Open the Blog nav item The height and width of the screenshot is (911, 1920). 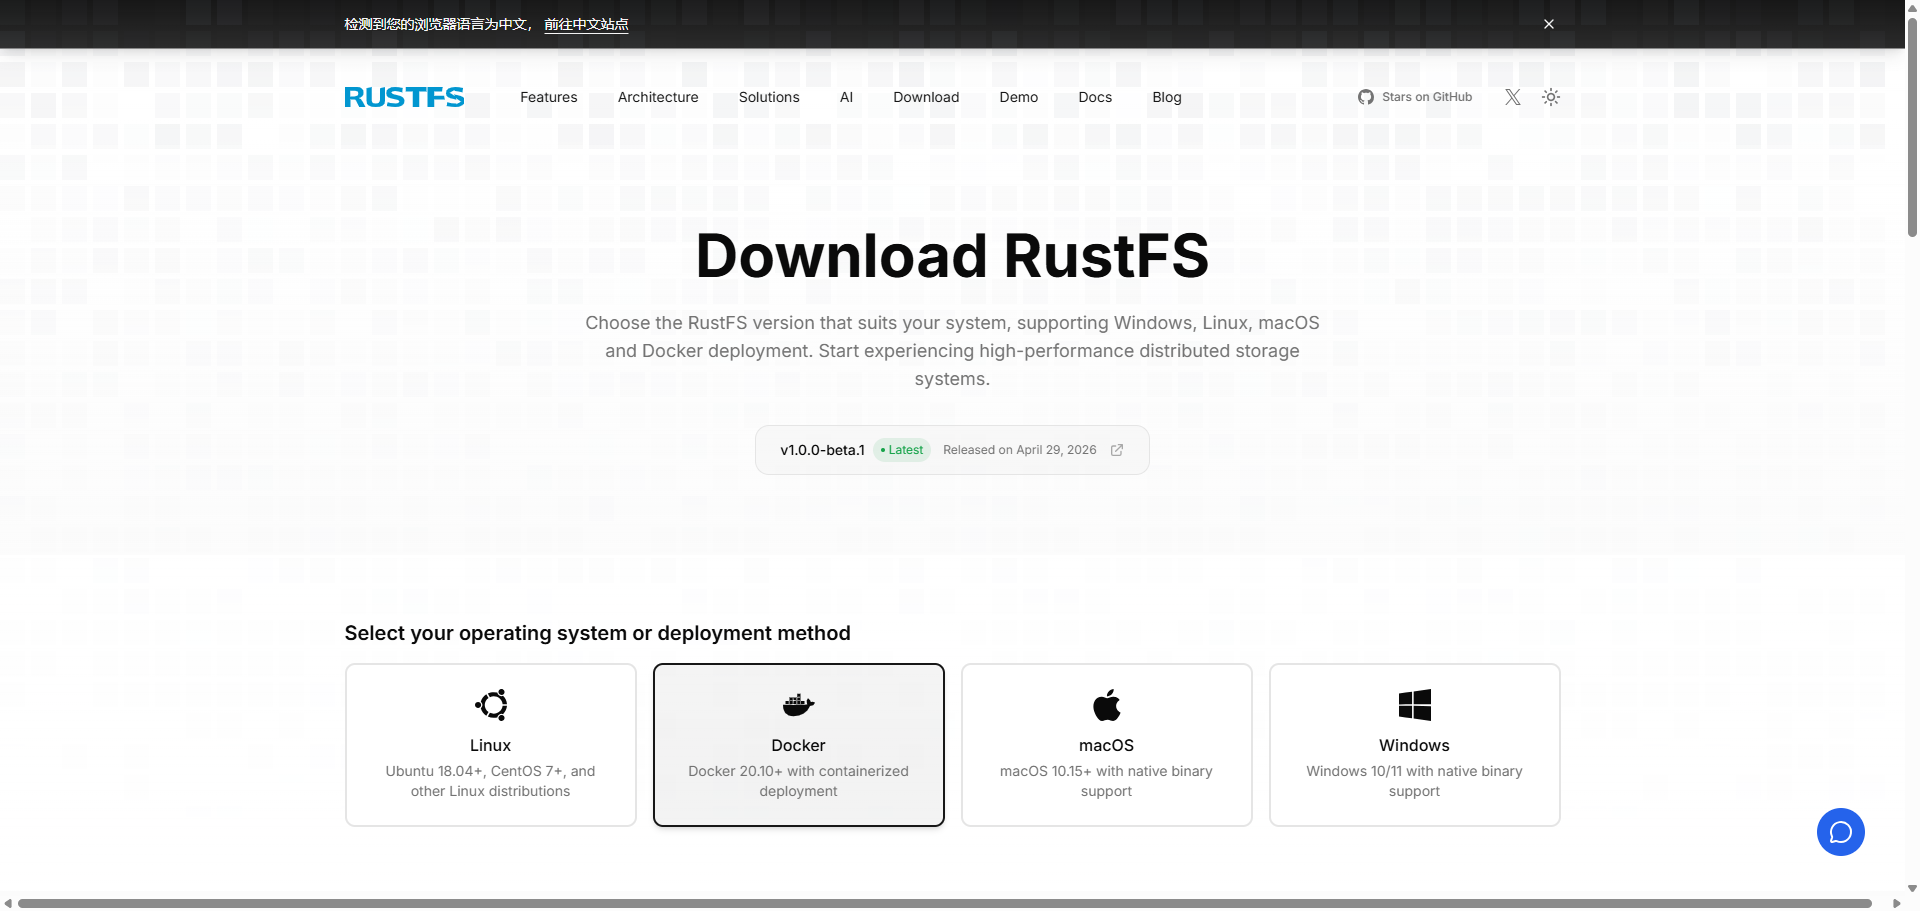tap(1167, 97)
